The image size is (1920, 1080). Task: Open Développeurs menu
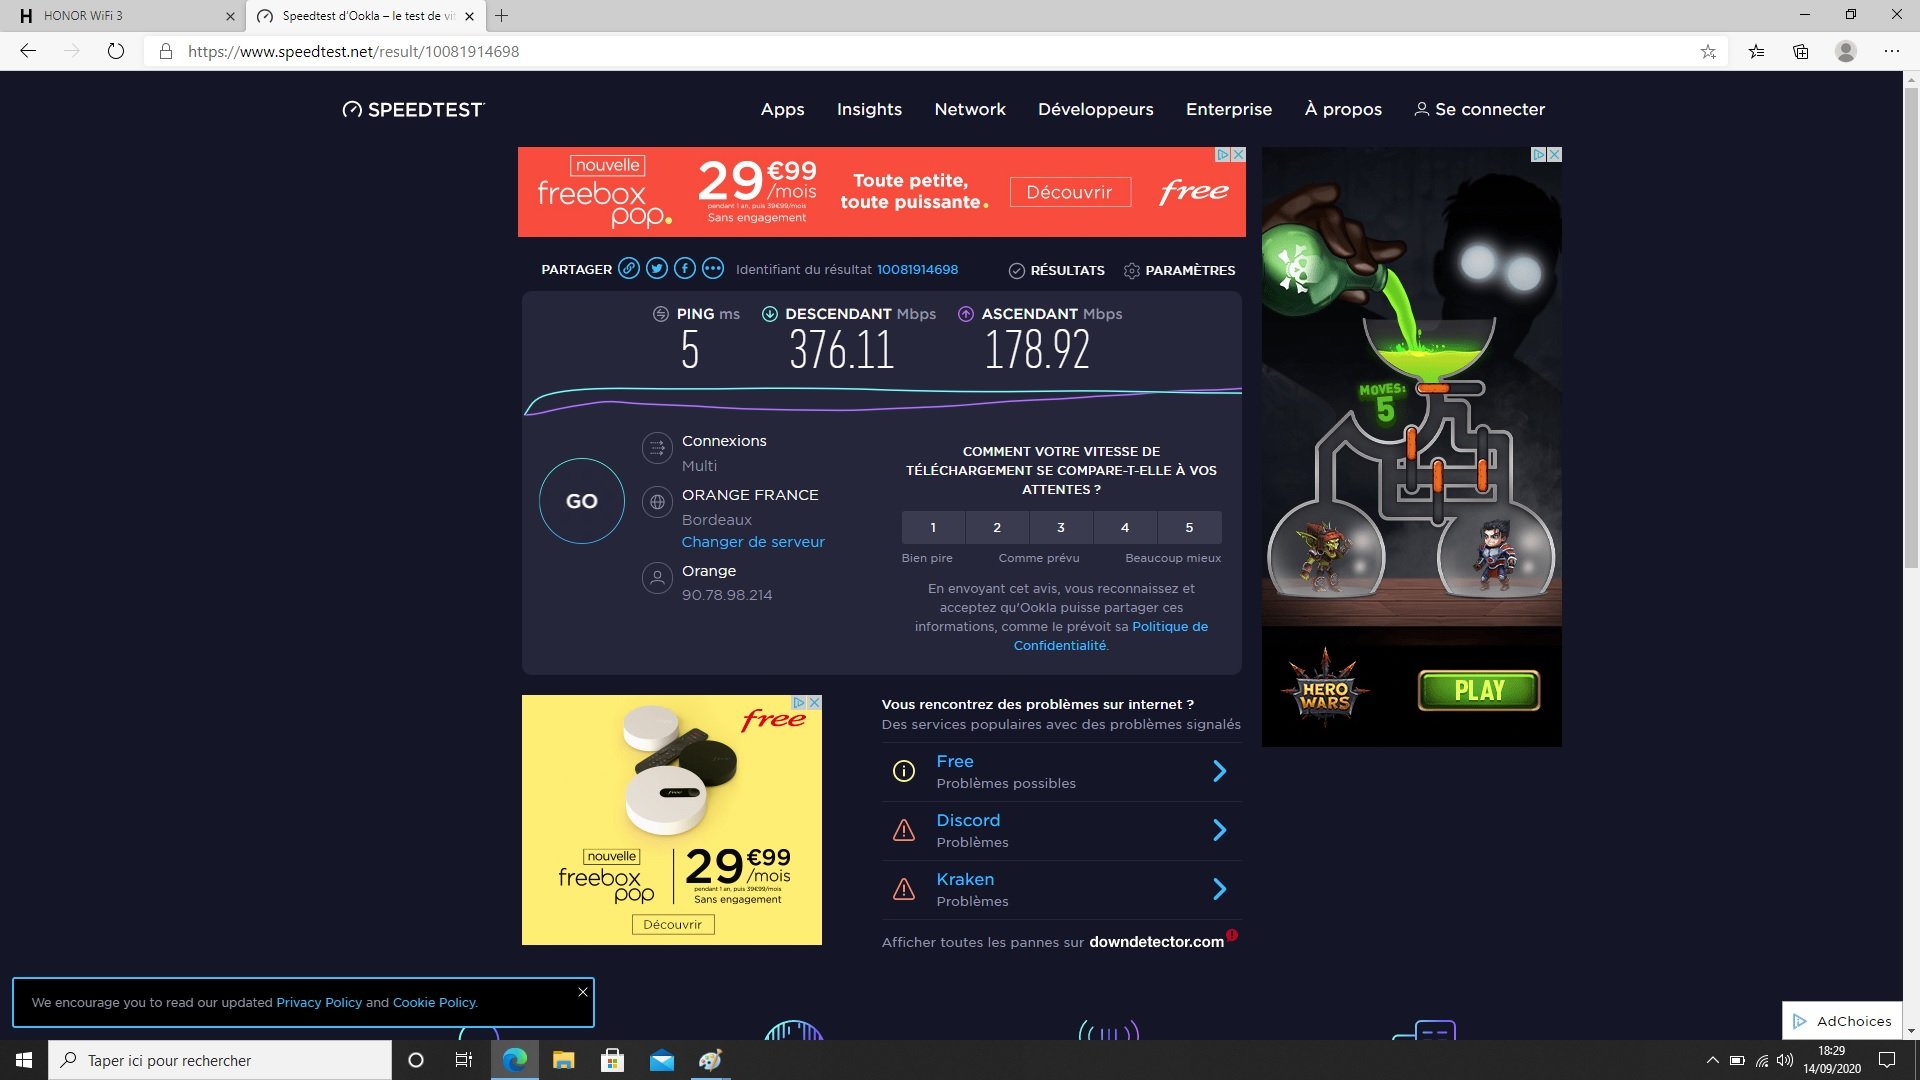[x=1095, y=109]
